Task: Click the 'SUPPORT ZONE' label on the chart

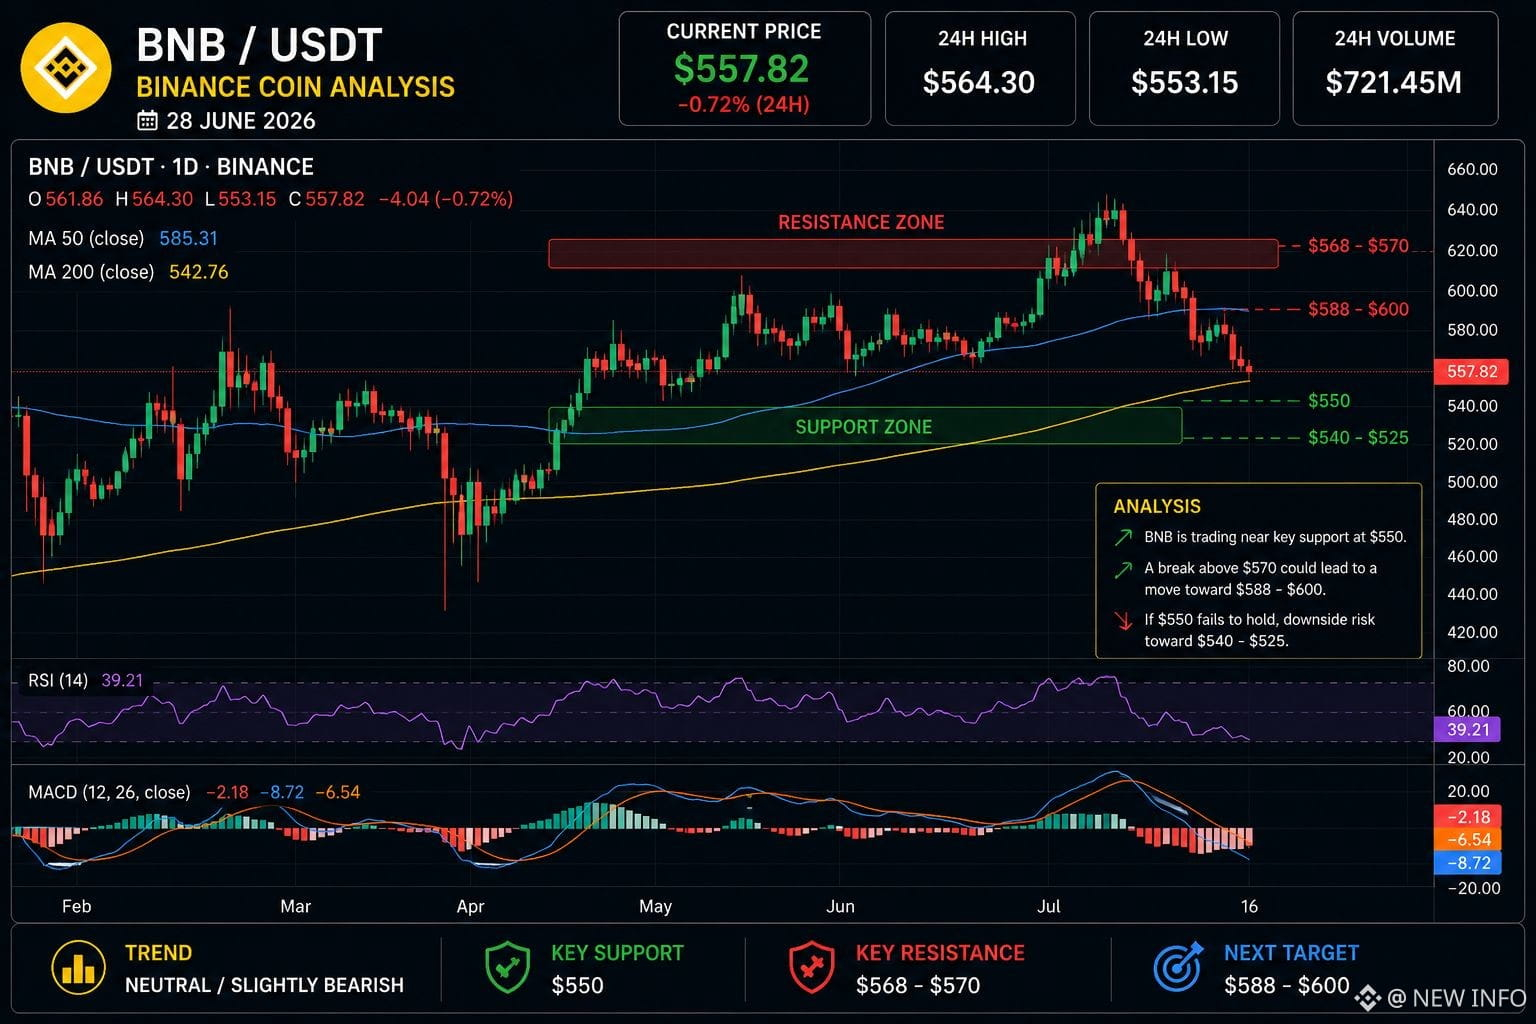Action: tap(864, 427)
